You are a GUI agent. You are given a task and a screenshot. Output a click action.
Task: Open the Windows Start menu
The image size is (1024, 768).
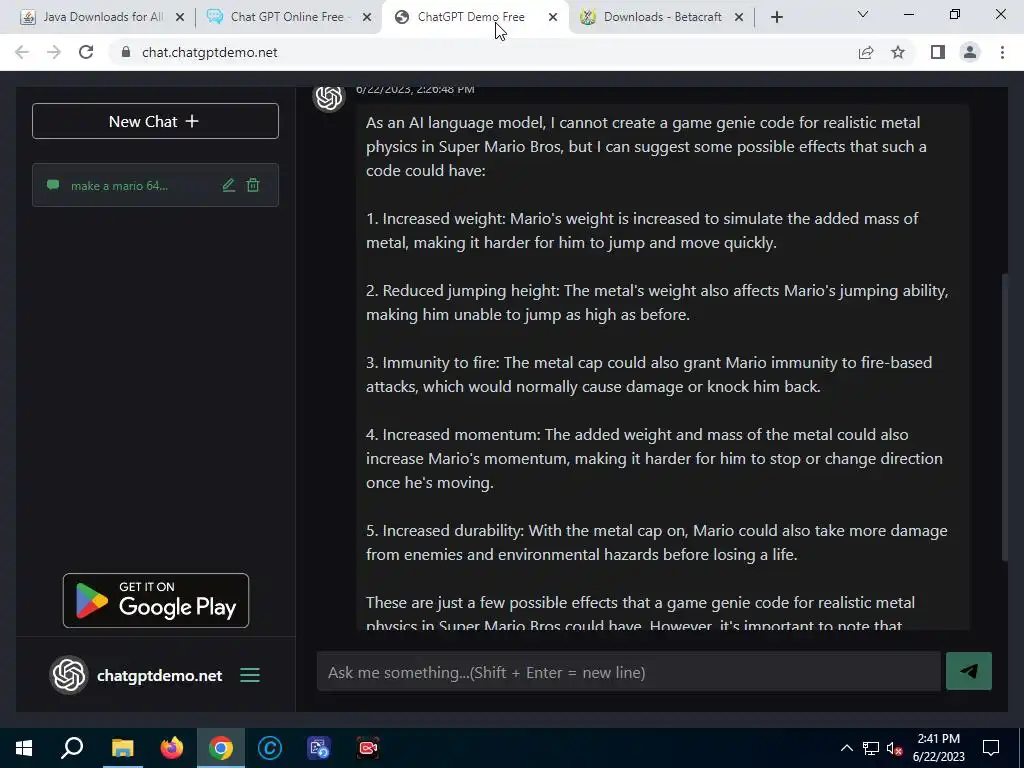[24, 748]
